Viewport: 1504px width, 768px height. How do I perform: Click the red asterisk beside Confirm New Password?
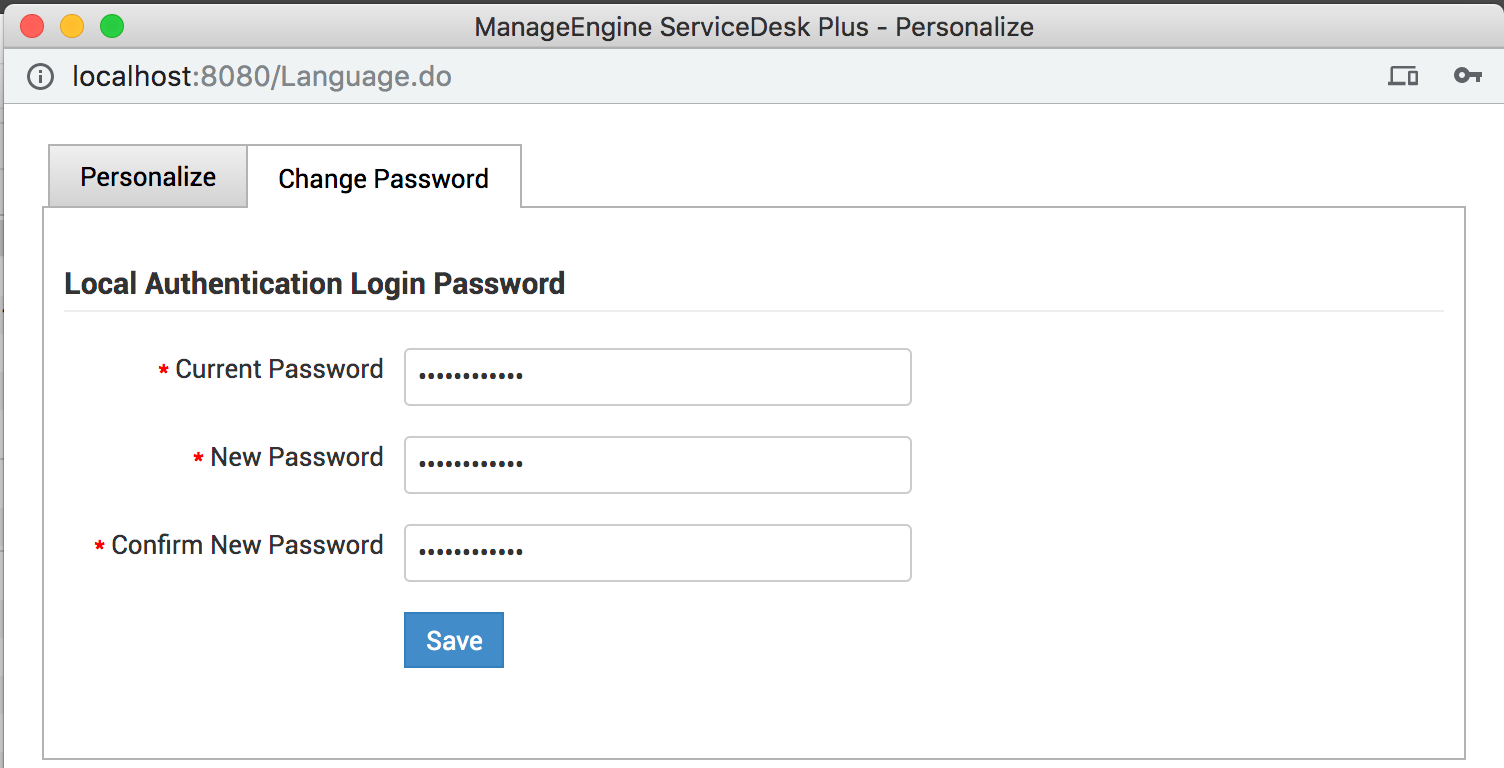tap(99, 547)
